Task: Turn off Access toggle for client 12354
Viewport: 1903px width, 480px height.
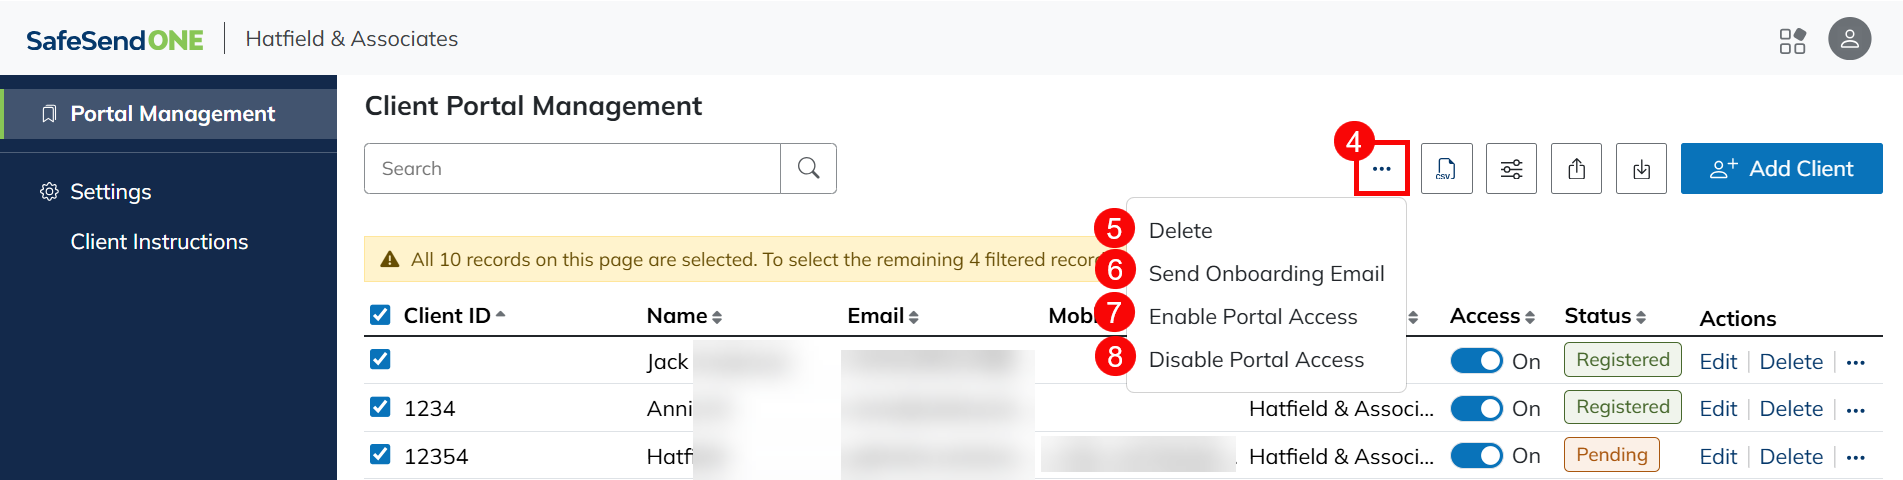Action: tap(1476, 456)
